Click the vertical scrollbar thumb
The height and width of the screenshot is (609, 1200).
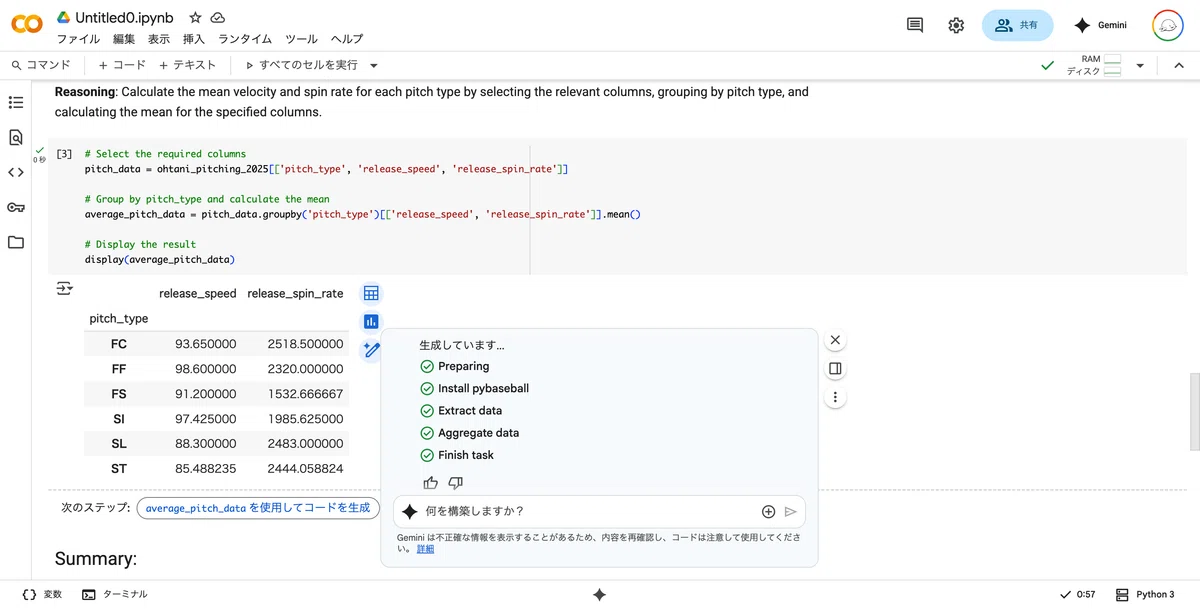(1194, 412)
